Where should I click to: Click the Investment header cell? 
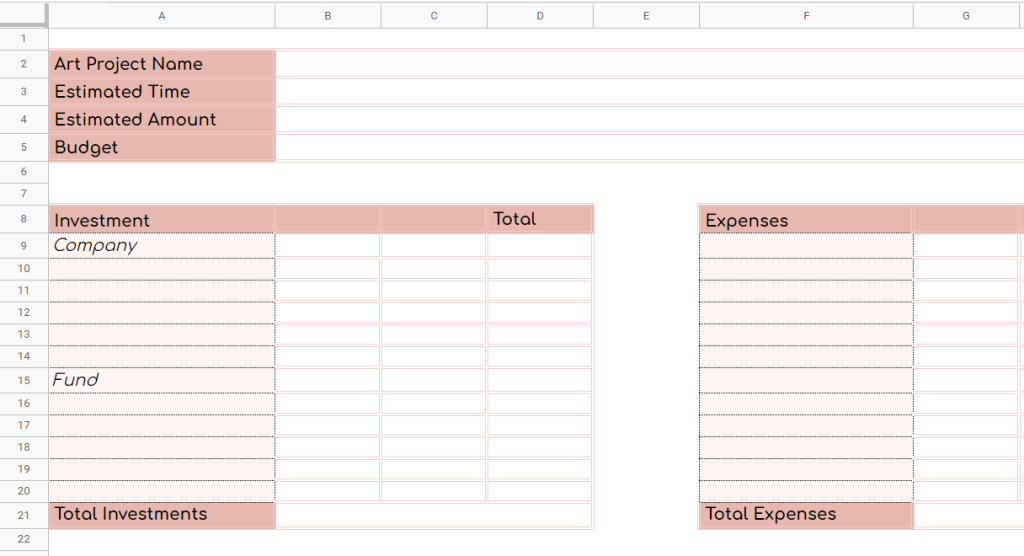[x=162, y=220]
